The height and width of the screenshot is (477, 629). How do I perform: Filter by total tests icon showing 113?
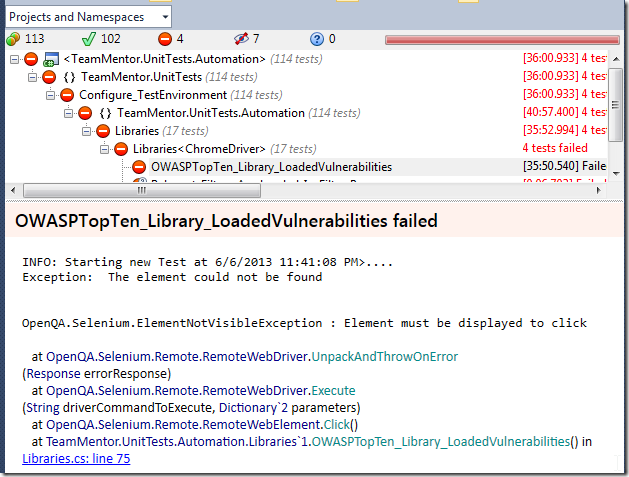point(13,39)
